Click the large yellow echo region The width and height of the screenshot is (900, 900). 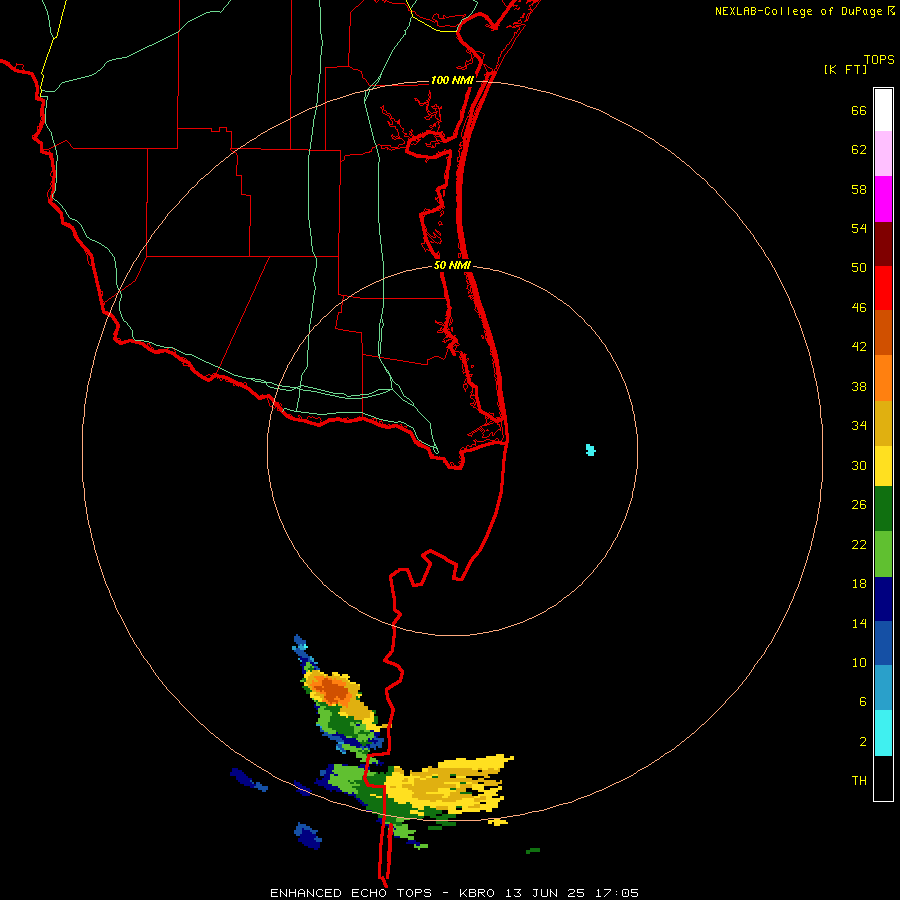447,783
